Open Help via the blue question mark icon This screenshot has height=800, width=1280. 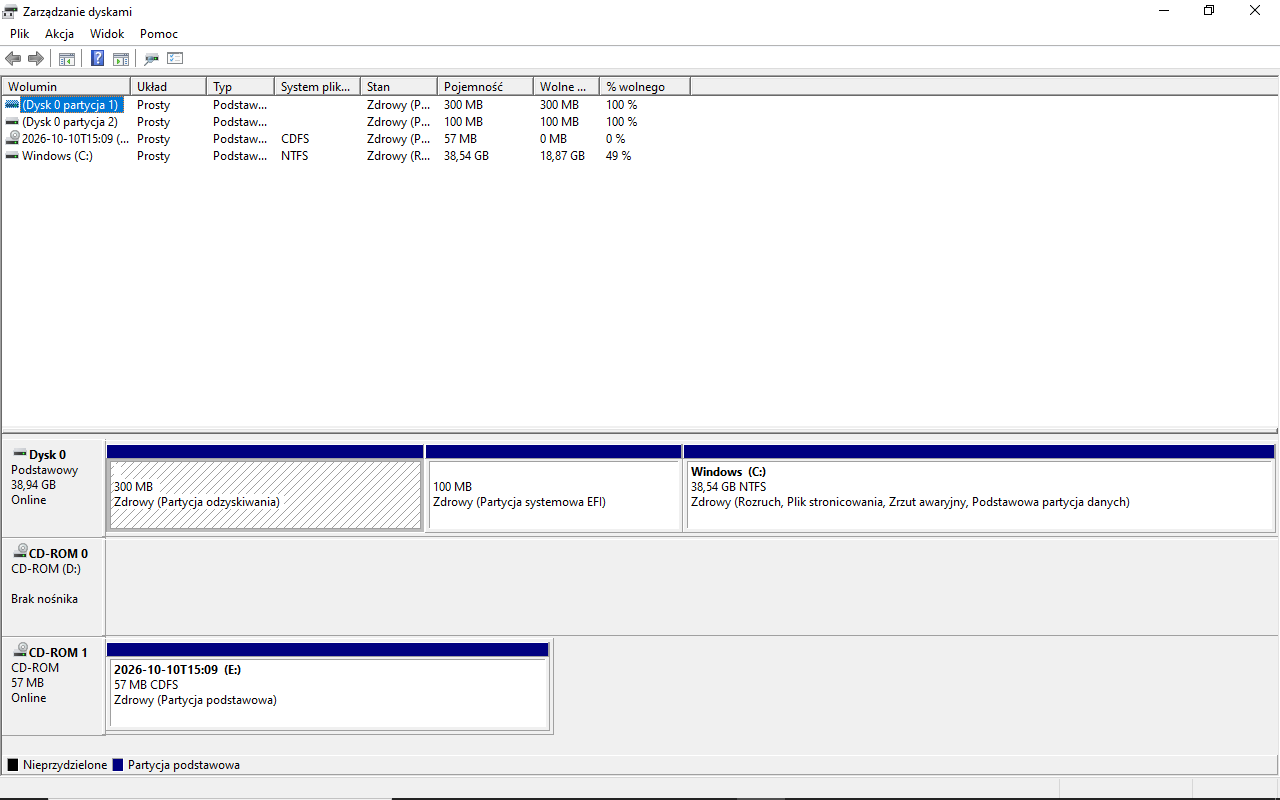point(98,59)
